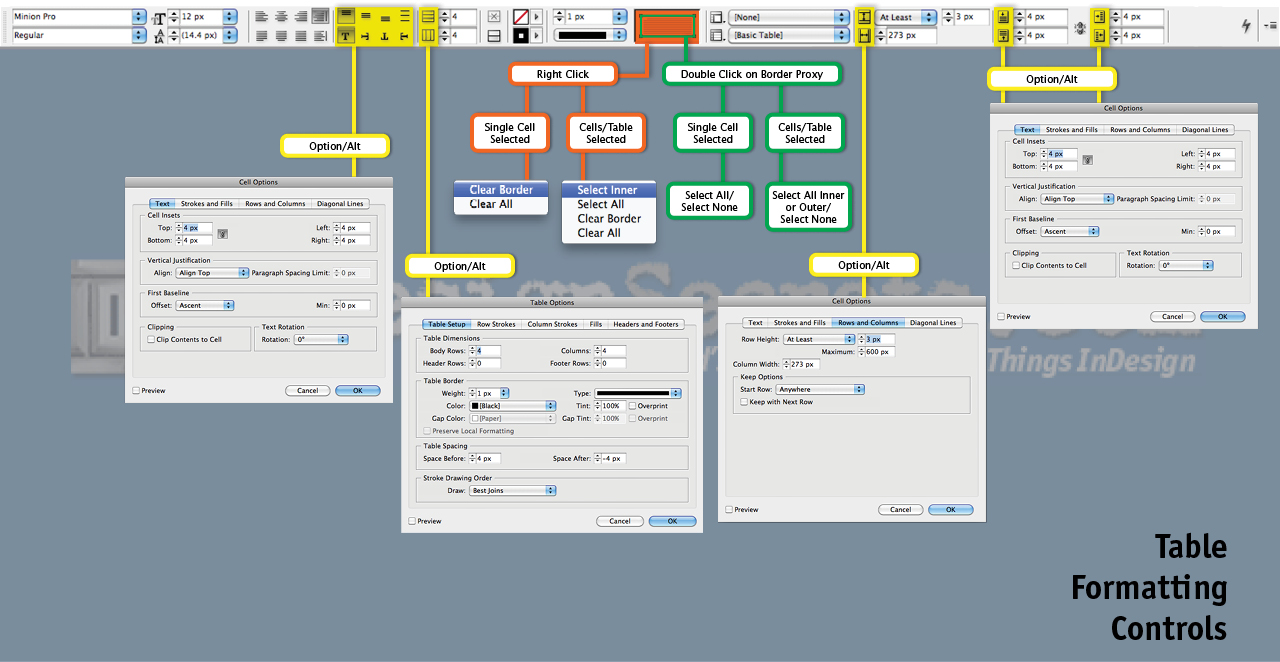Select the Align Top vertical alignment icon in the toolbar
The image size is (1280, 662).
click(x=346, y=16)
